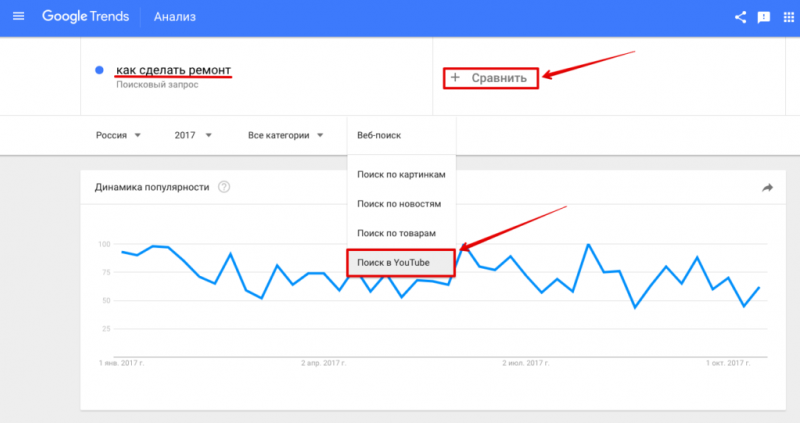Click the Поисковый запрос label

tap(157, 85)
